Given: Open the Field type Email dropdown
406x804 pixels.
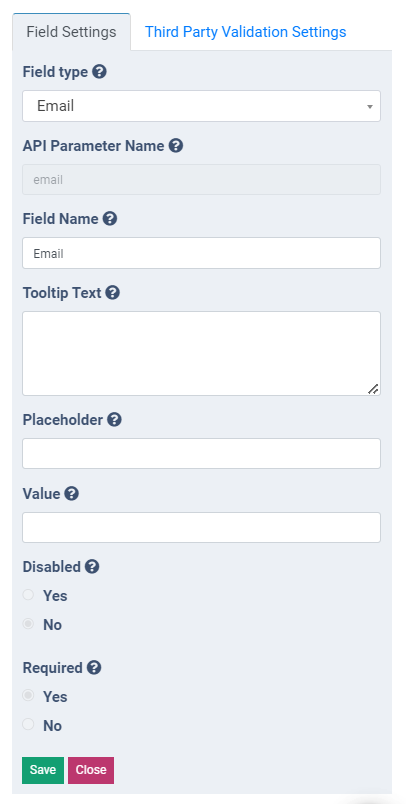Looking at the screenshot, I should (x=201, y=106).
